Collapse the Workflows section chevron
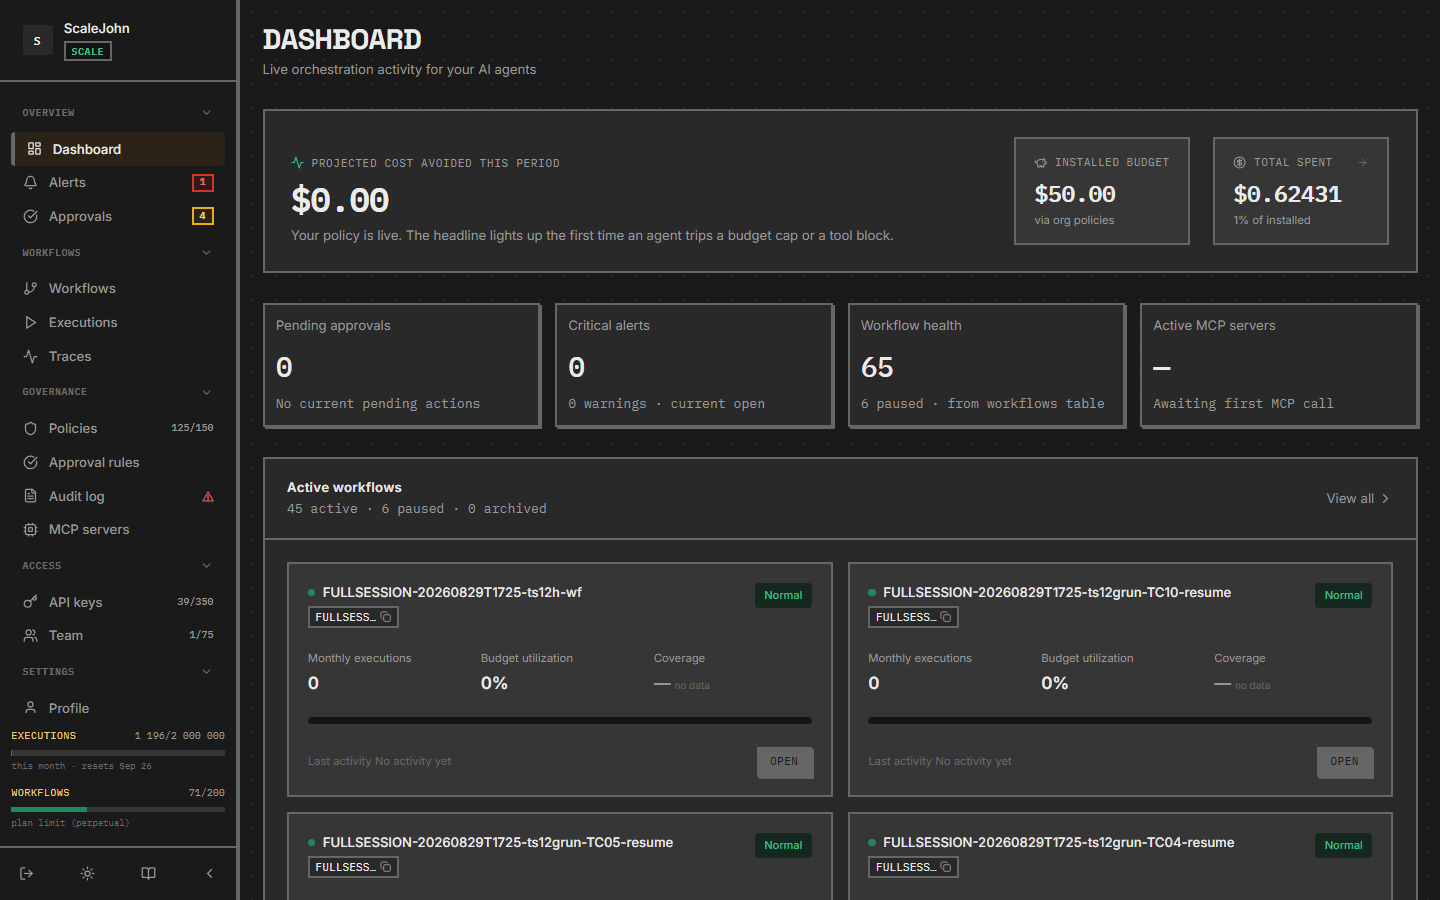 (207, 253)
